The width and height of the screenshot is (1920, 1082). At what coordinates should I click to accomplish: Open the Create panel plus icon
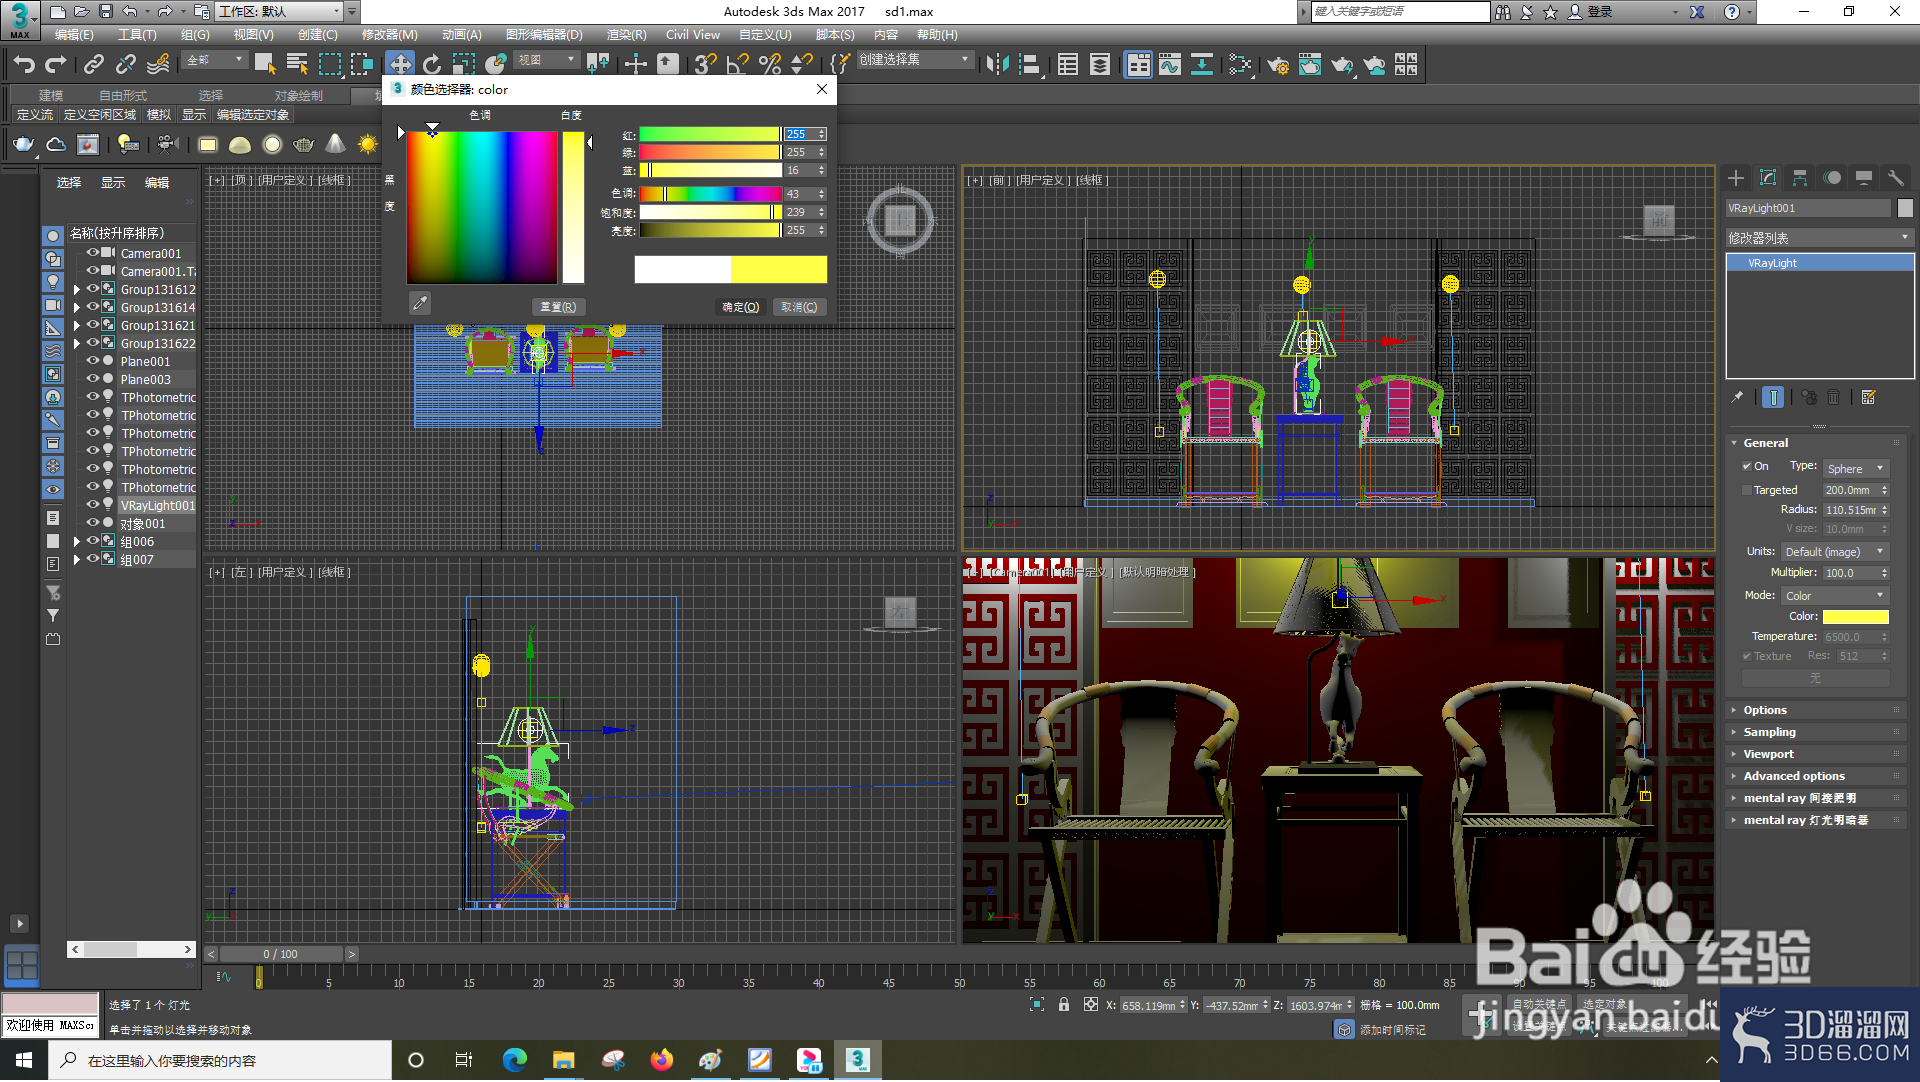coord(1736,178)
